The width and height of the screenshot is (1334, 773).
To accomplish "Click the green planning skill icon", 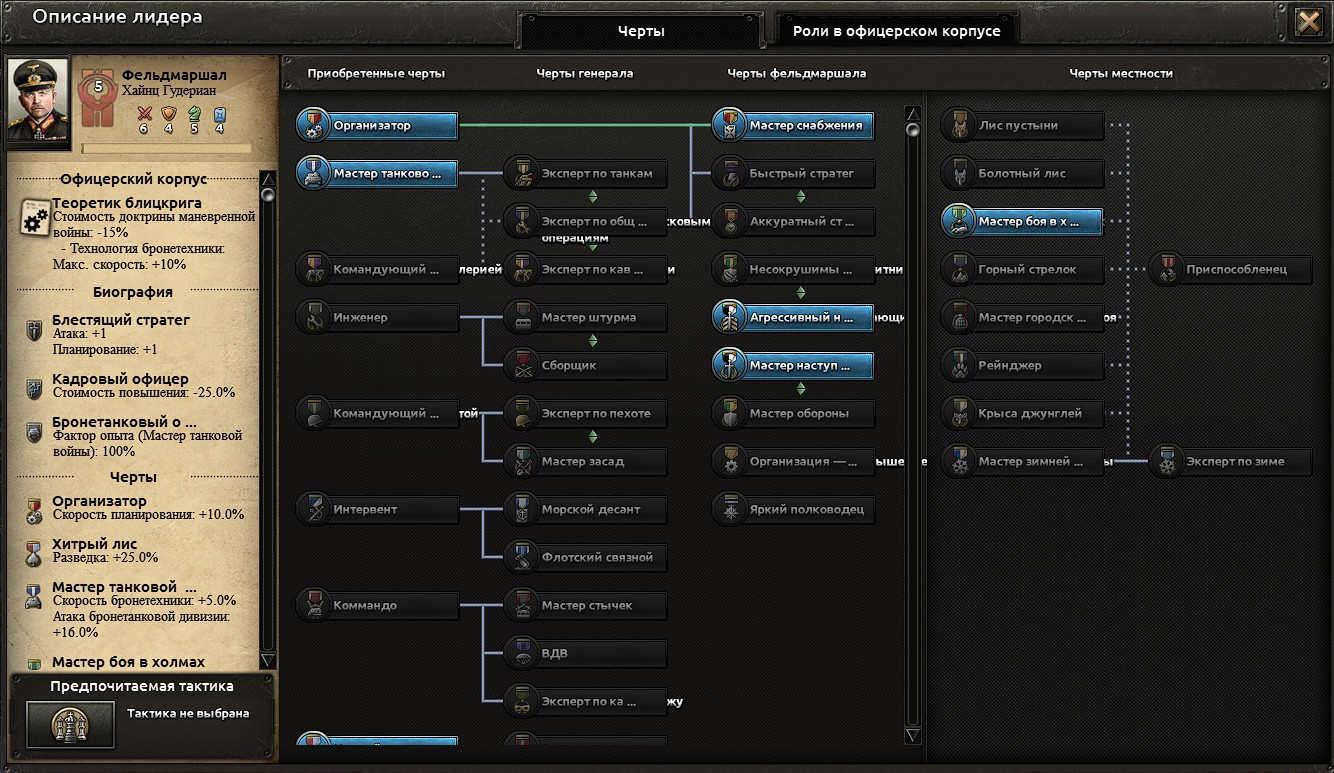I will tap(195, 114).
